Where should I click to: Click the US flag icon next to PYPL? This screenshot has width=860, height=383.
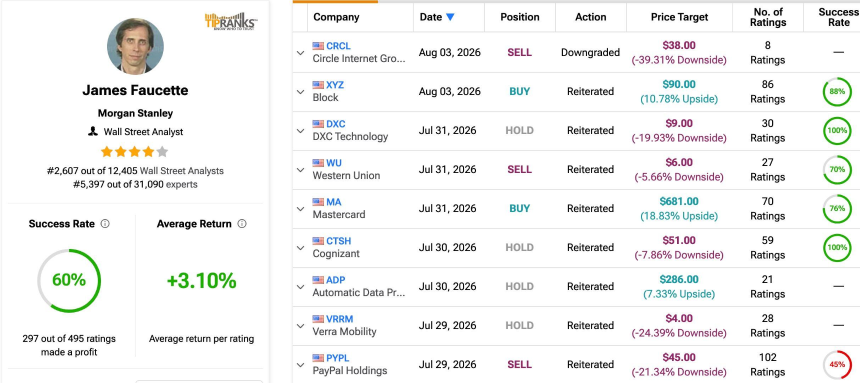coord(318,358)
